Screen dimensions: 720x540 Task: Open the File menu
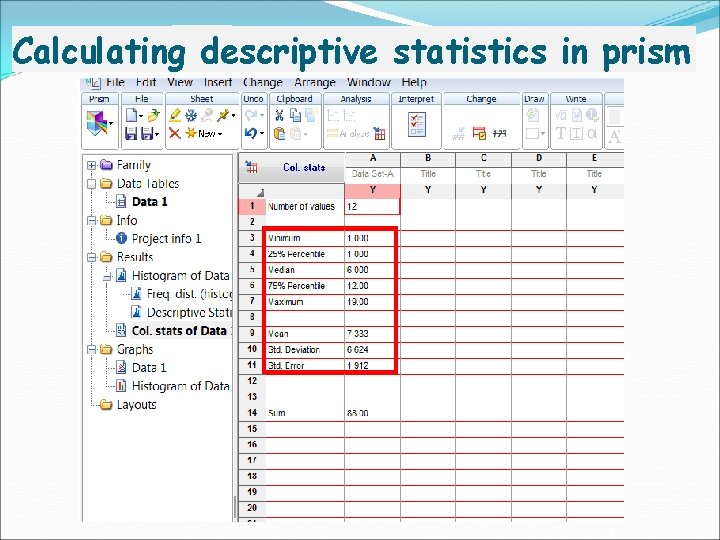(115, 82)
